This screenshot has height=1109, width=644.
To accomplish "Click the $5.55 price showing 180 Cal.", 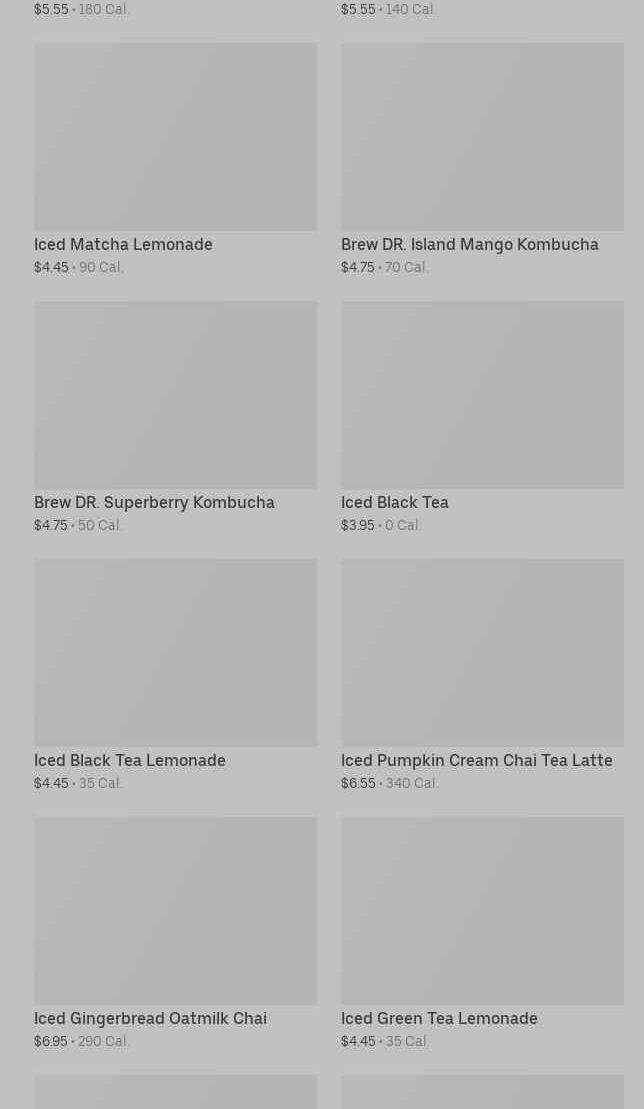I will pyautogui.click(x=51, y=9).
